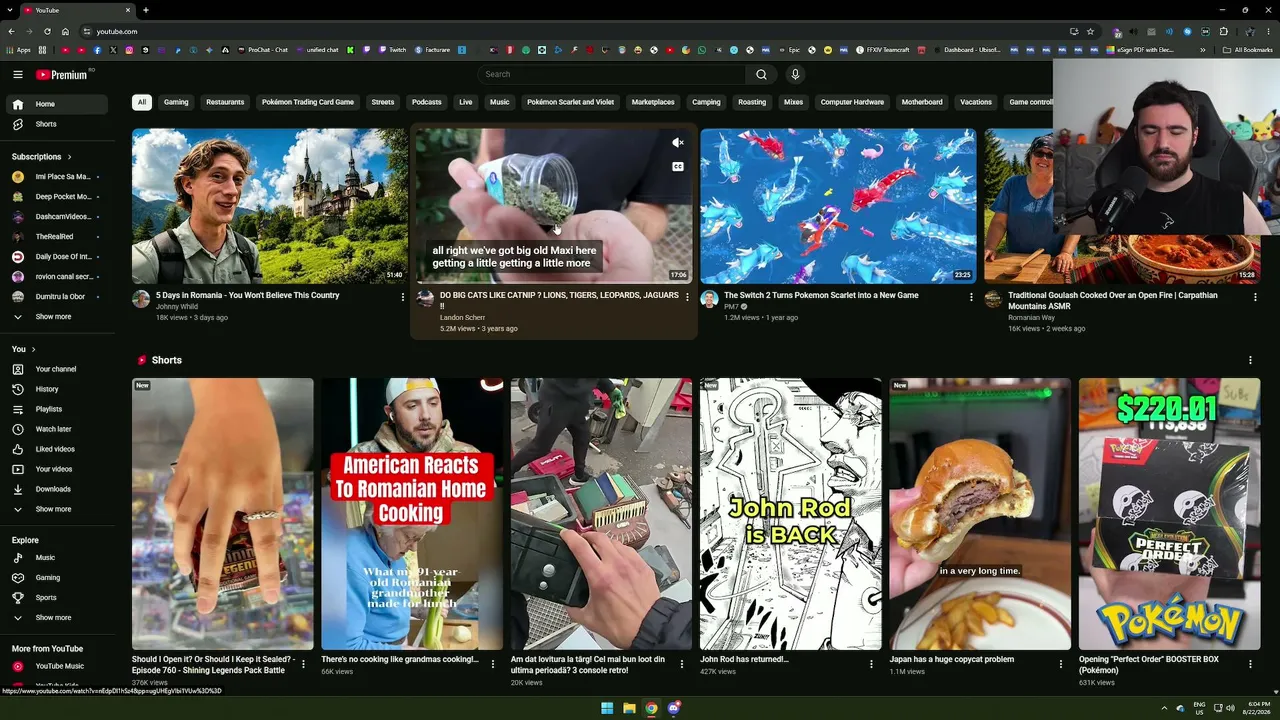This screenshot has width=1280, height=720.
Task: Open options for grandmas cooking short
Action: (x=493, y=664)
